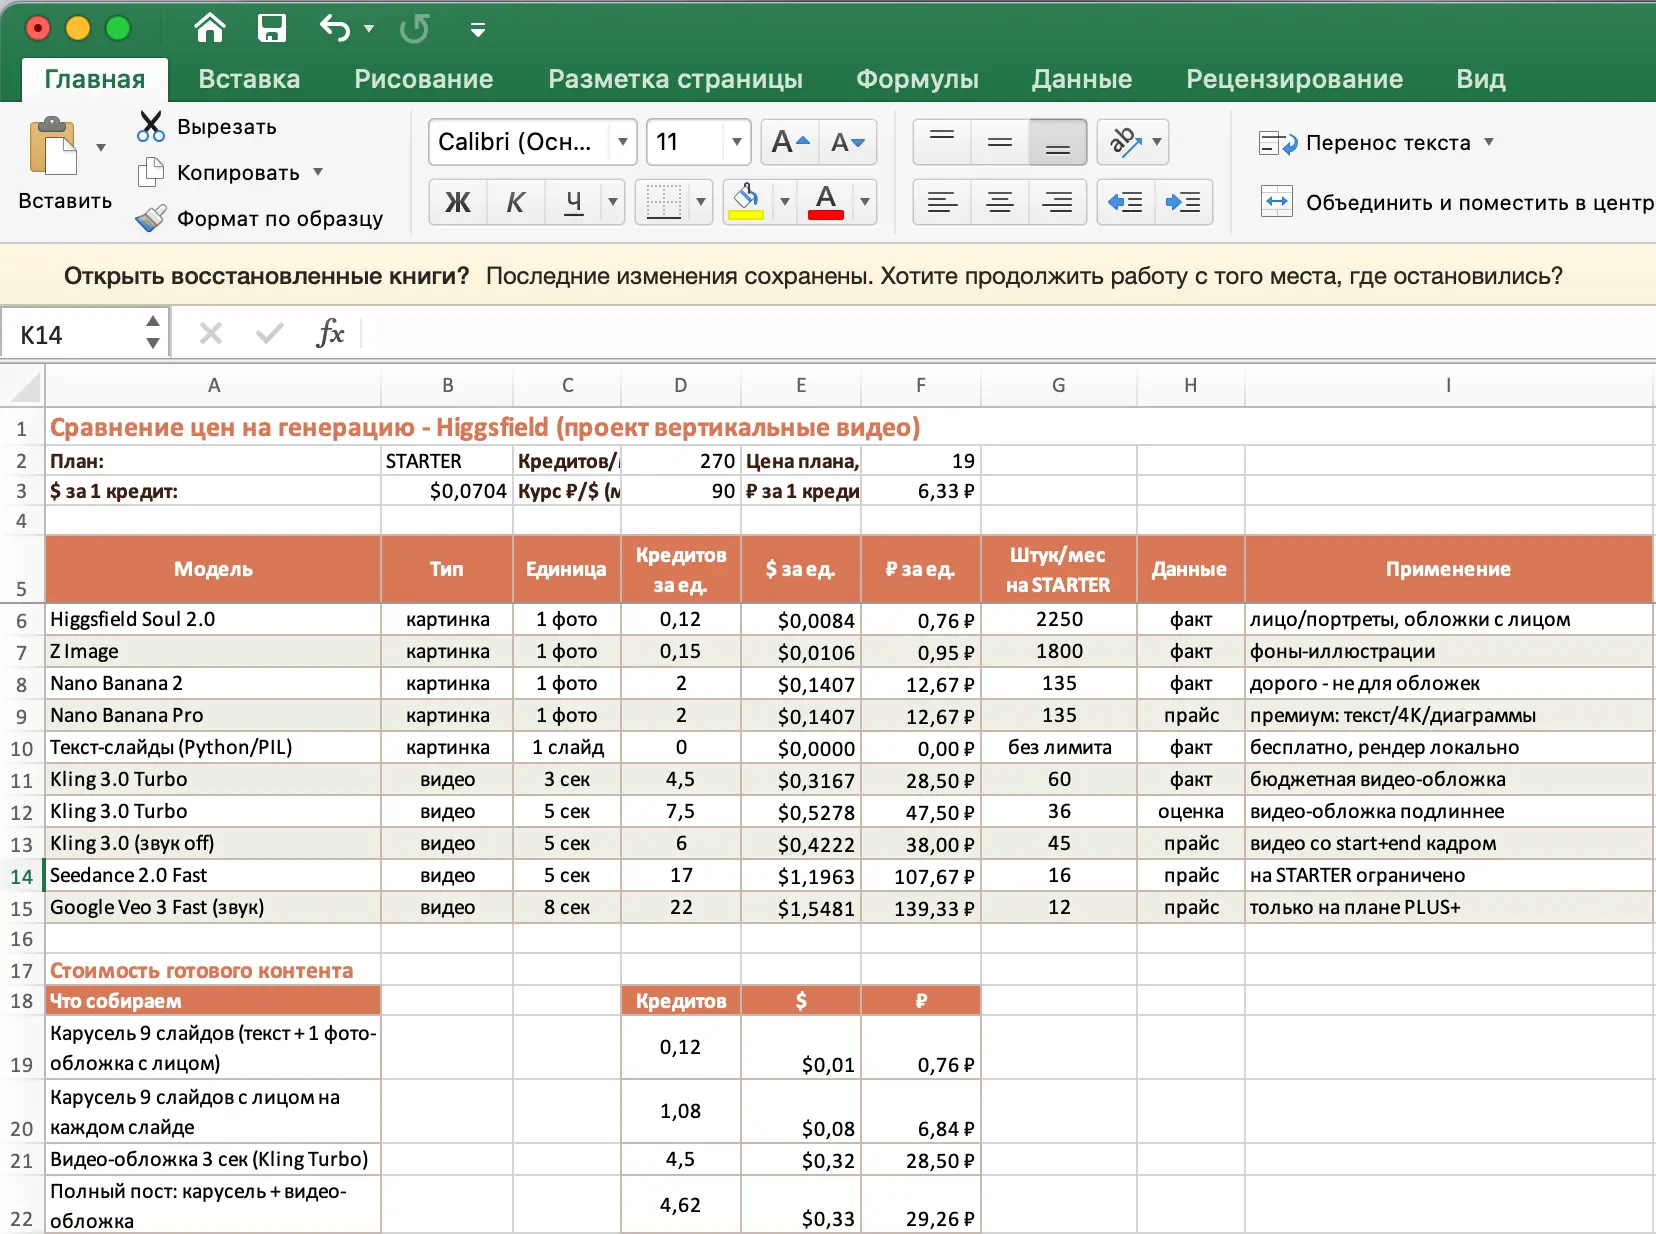Click the Перенос текста wrap icon

coord(1277,143)
